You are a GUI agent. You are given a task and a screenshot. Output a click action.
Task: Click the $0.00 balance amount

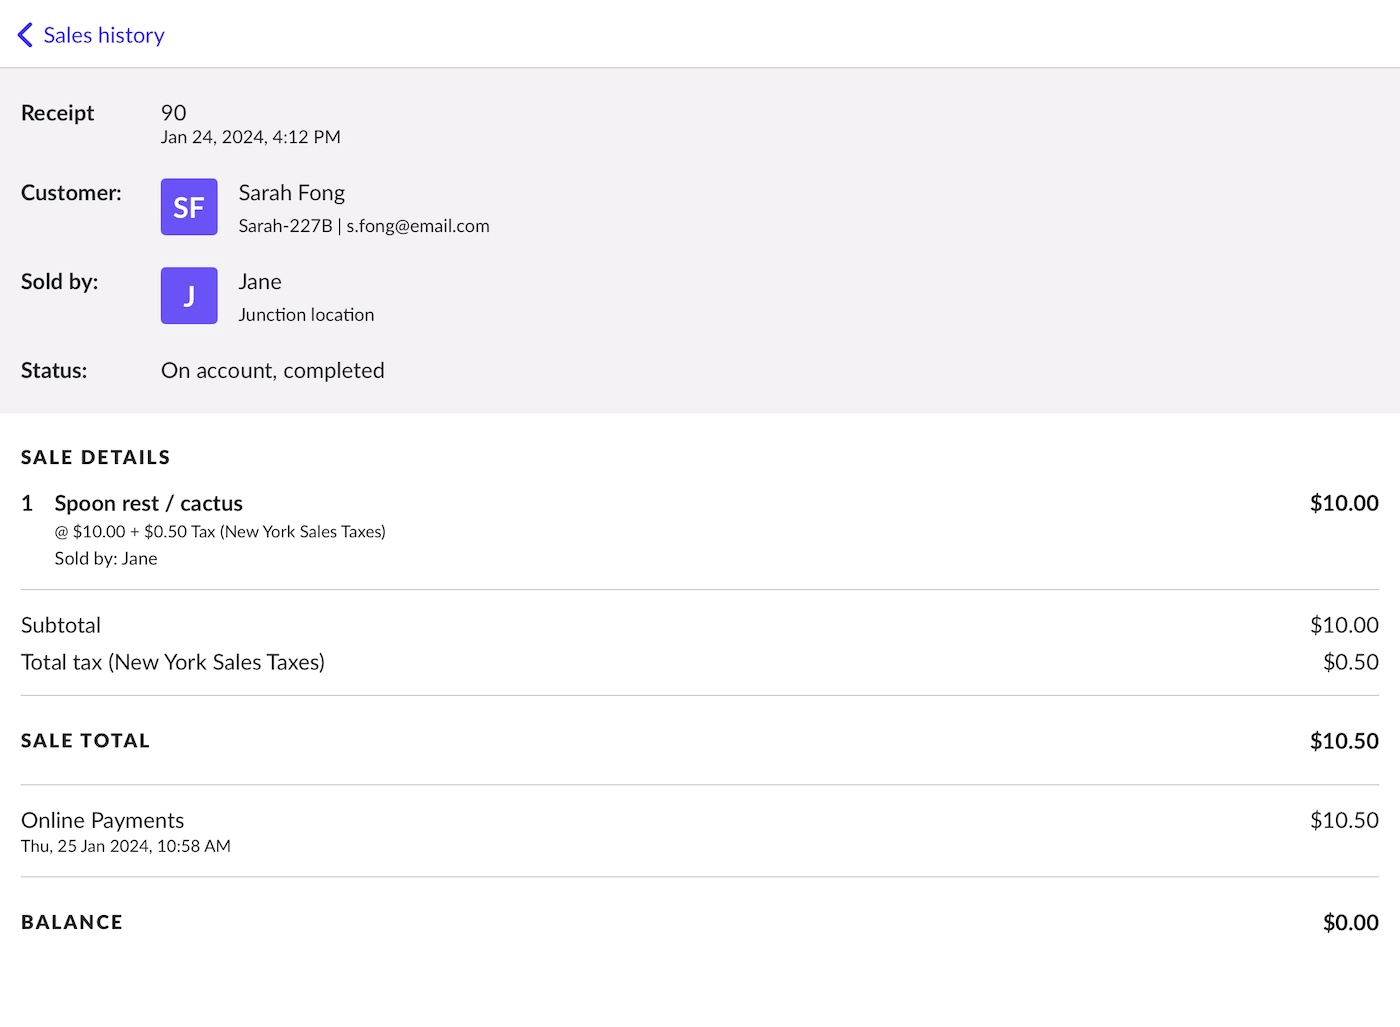coord(1350,922)
